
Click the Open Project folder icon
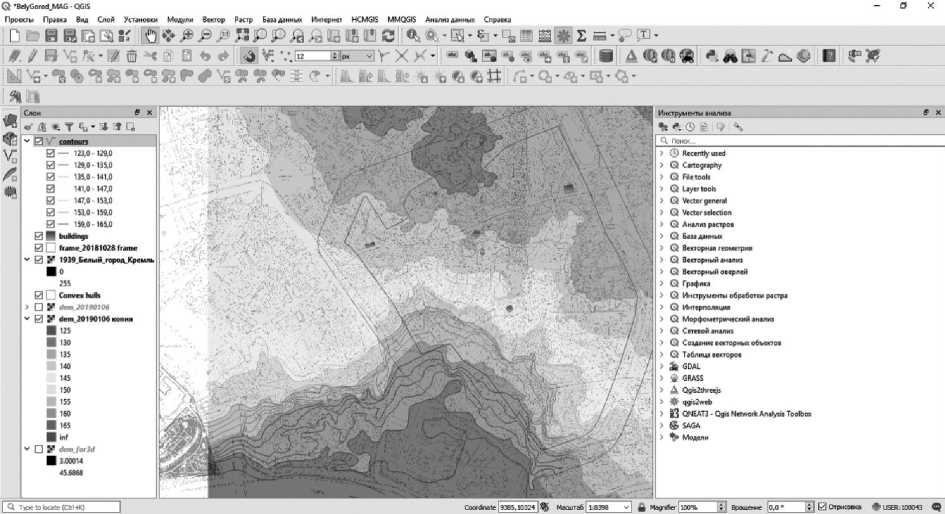click(33, 36)
